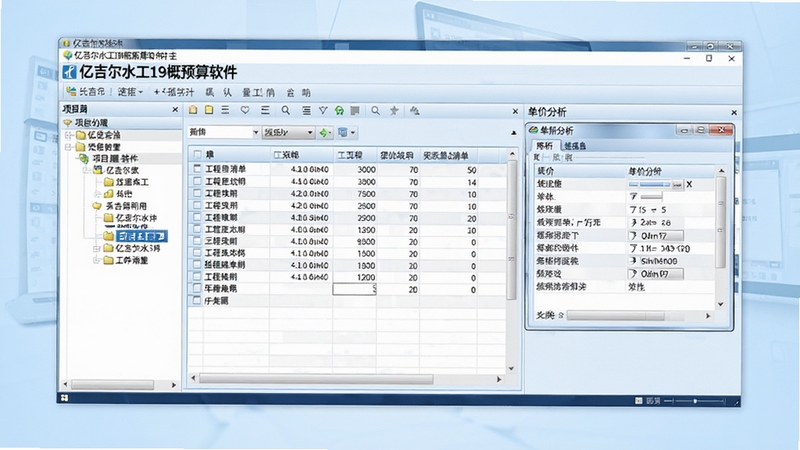
Task: Click the magnifier icon beside the star
Action: [x=376, y=110]
